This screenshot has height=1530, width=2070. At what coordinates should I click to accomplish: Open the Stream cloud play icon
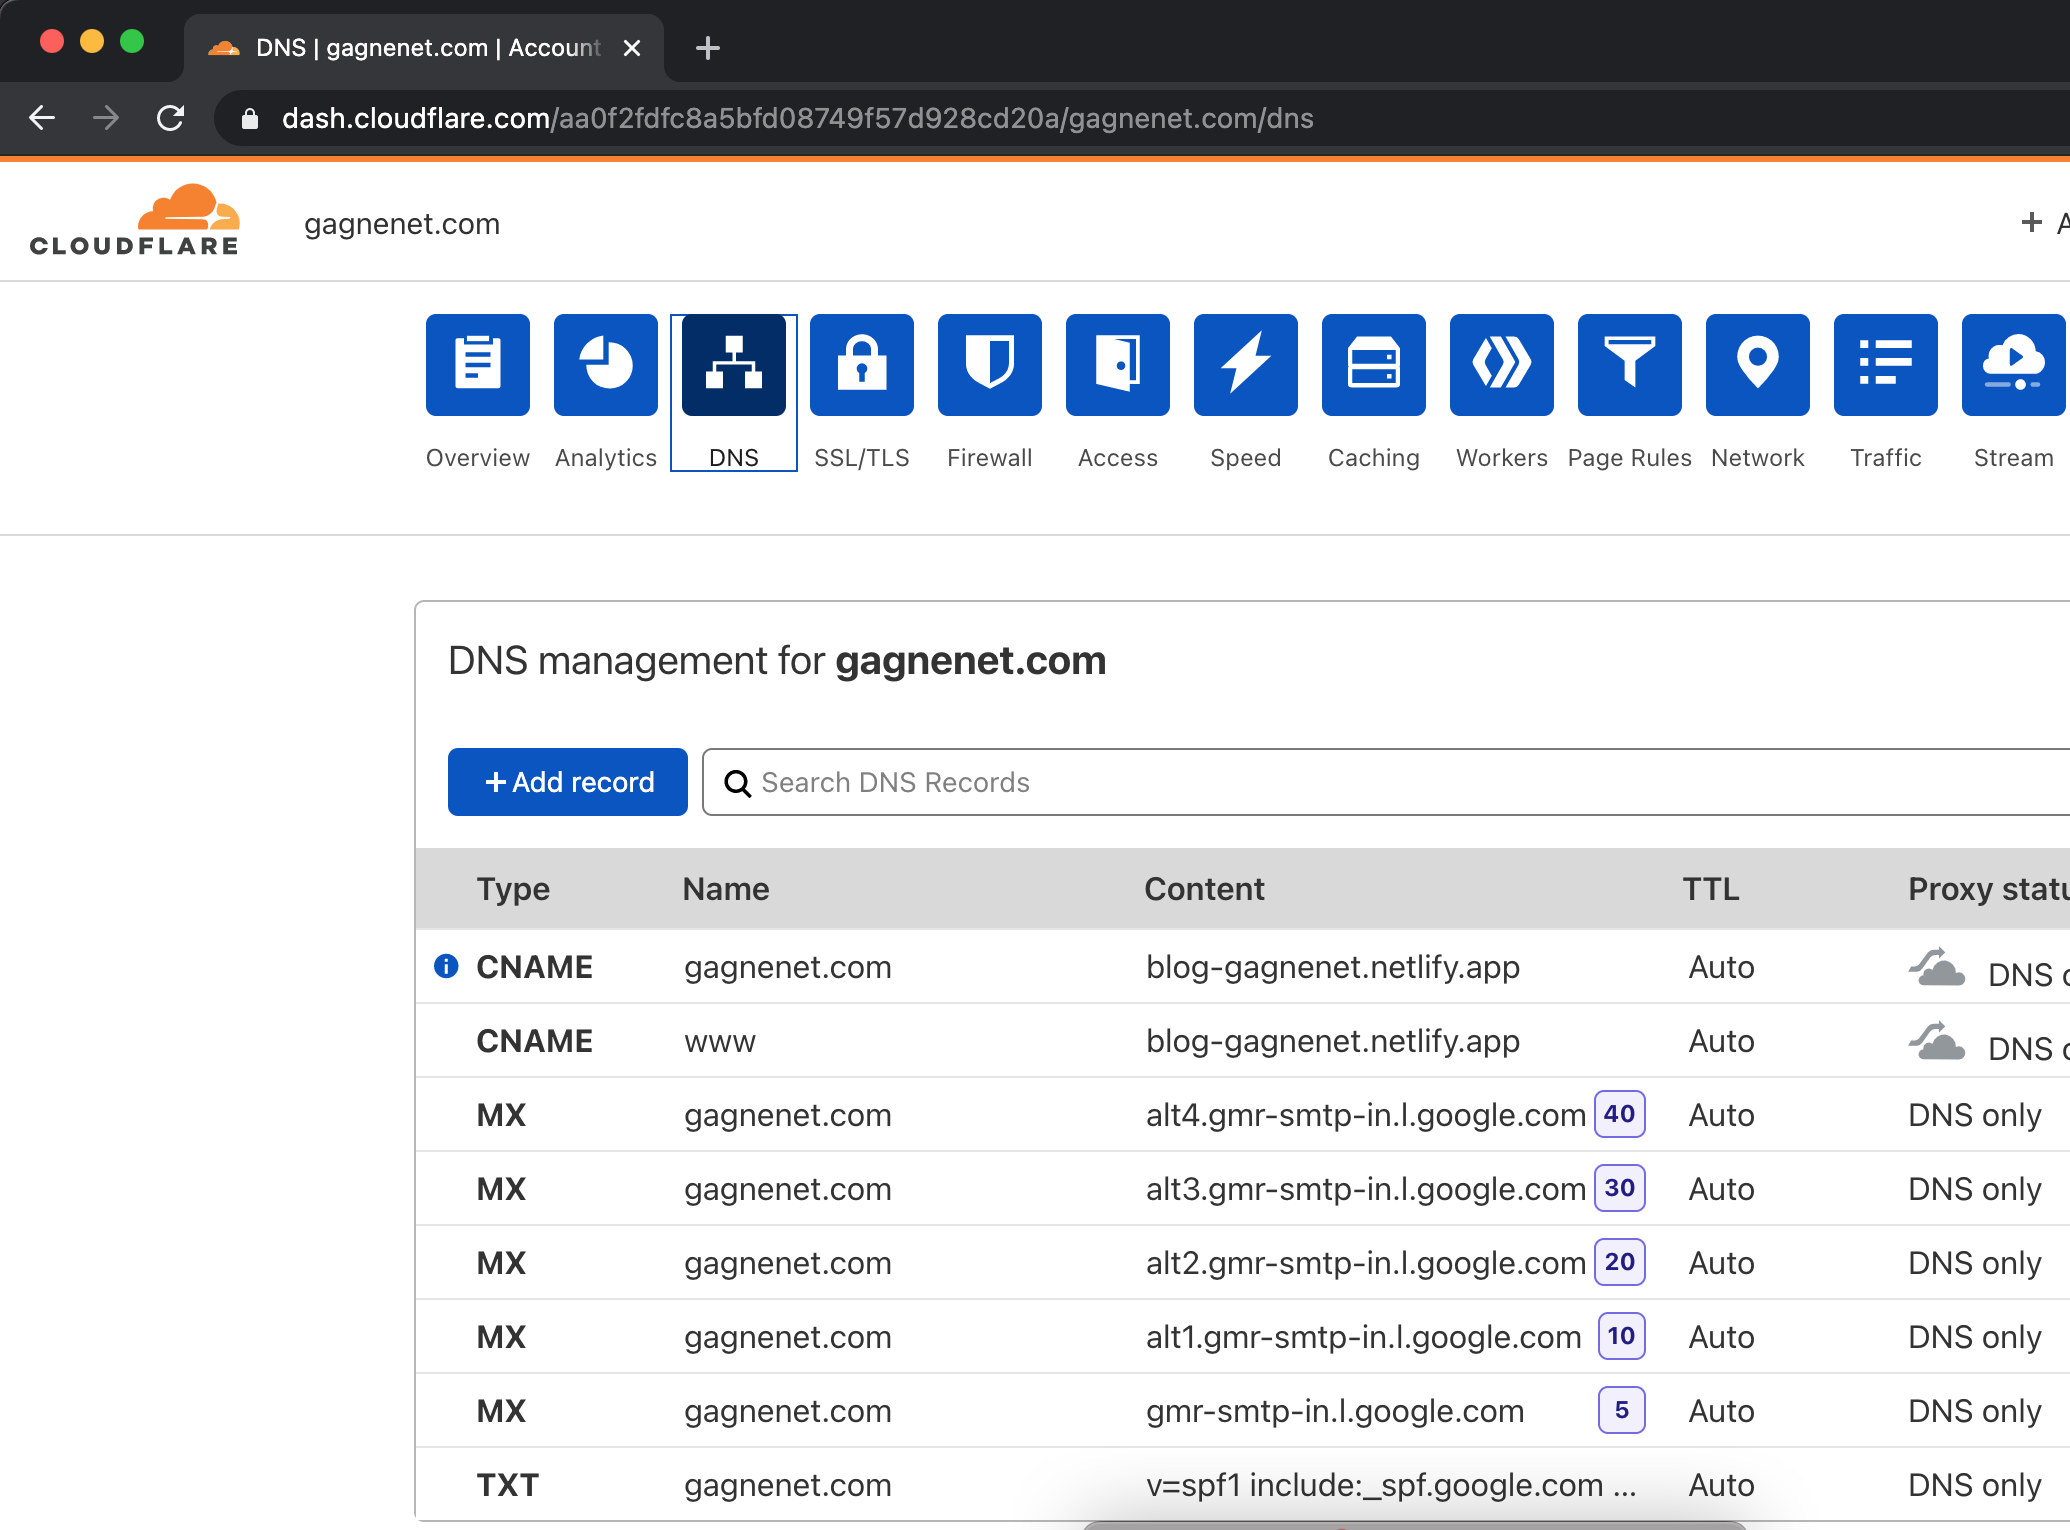[2014, 364]
